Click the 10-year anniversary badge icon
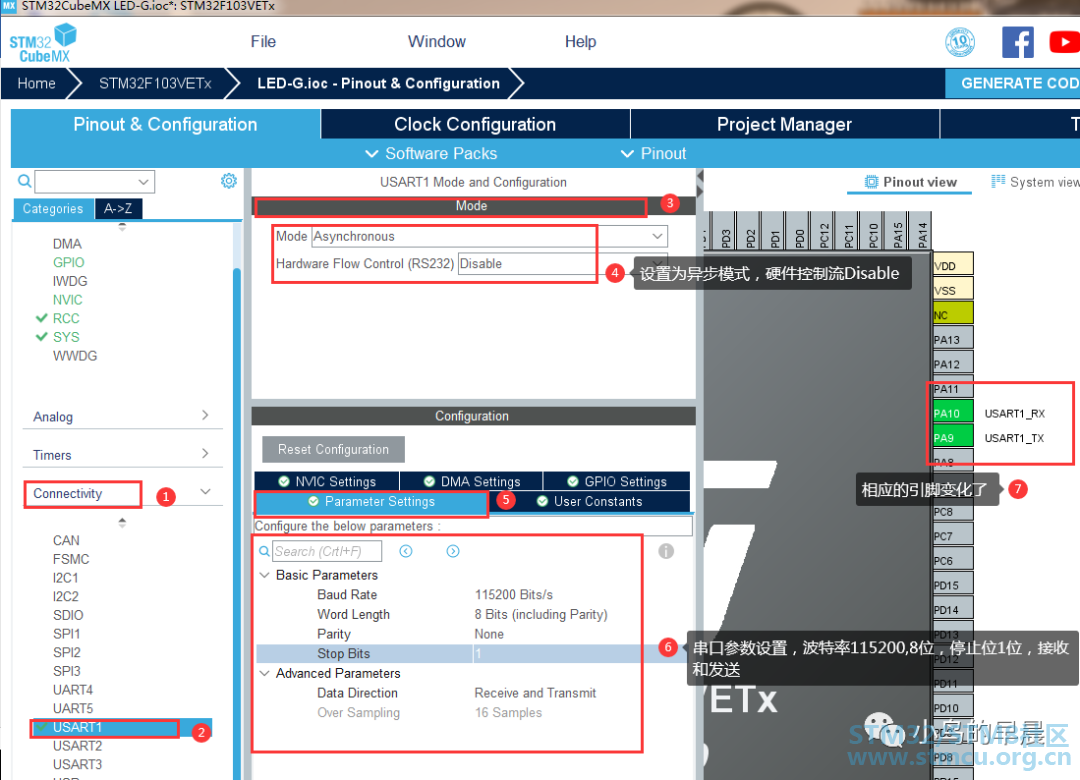The image size is (1080, 780). [x=959, y=42]
